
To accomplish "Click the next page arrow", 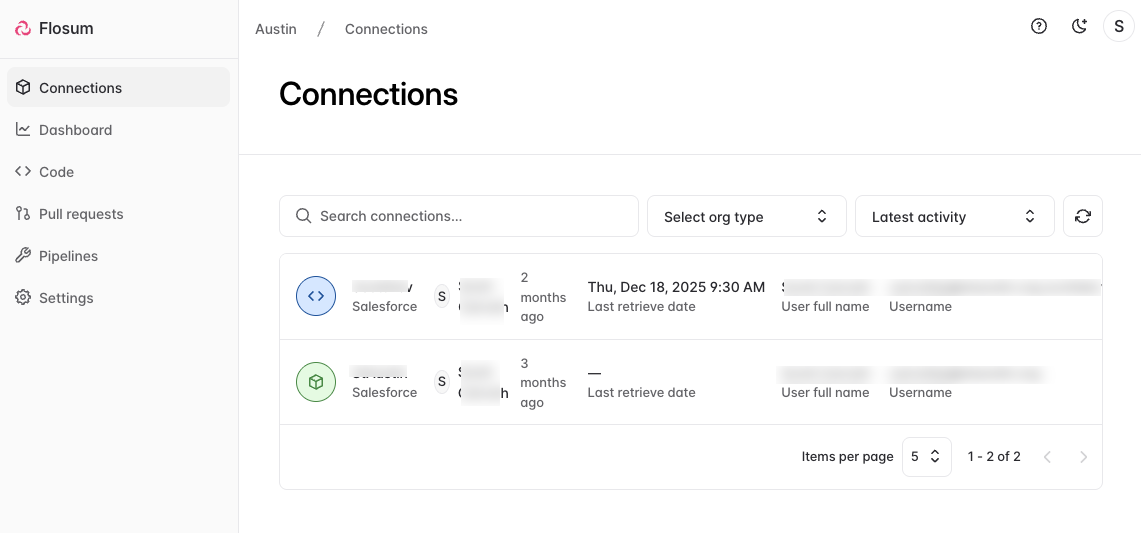I will 1083,457.
